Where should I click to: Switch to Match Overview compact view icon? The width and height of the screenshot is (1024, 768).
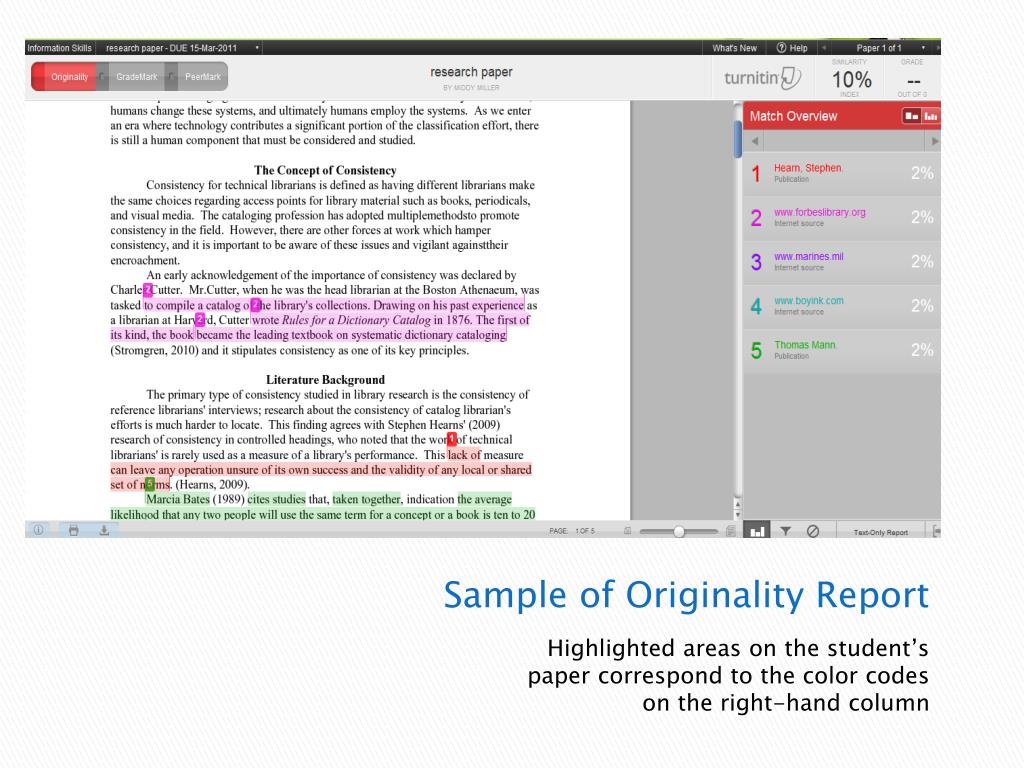[x=911, y=116]
